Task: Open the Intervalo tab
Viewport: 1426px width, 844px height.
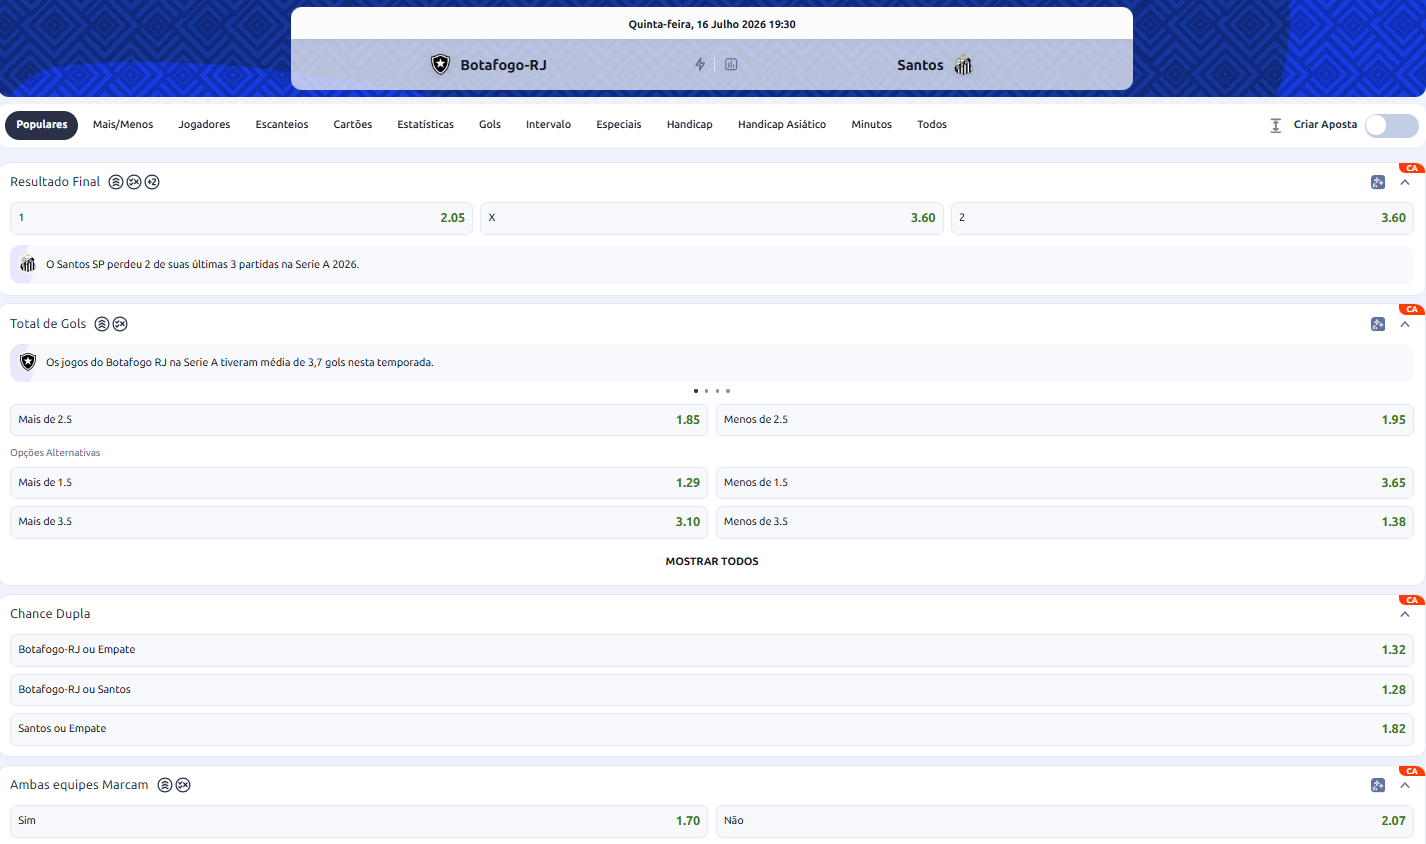Action: coord(548,125)
